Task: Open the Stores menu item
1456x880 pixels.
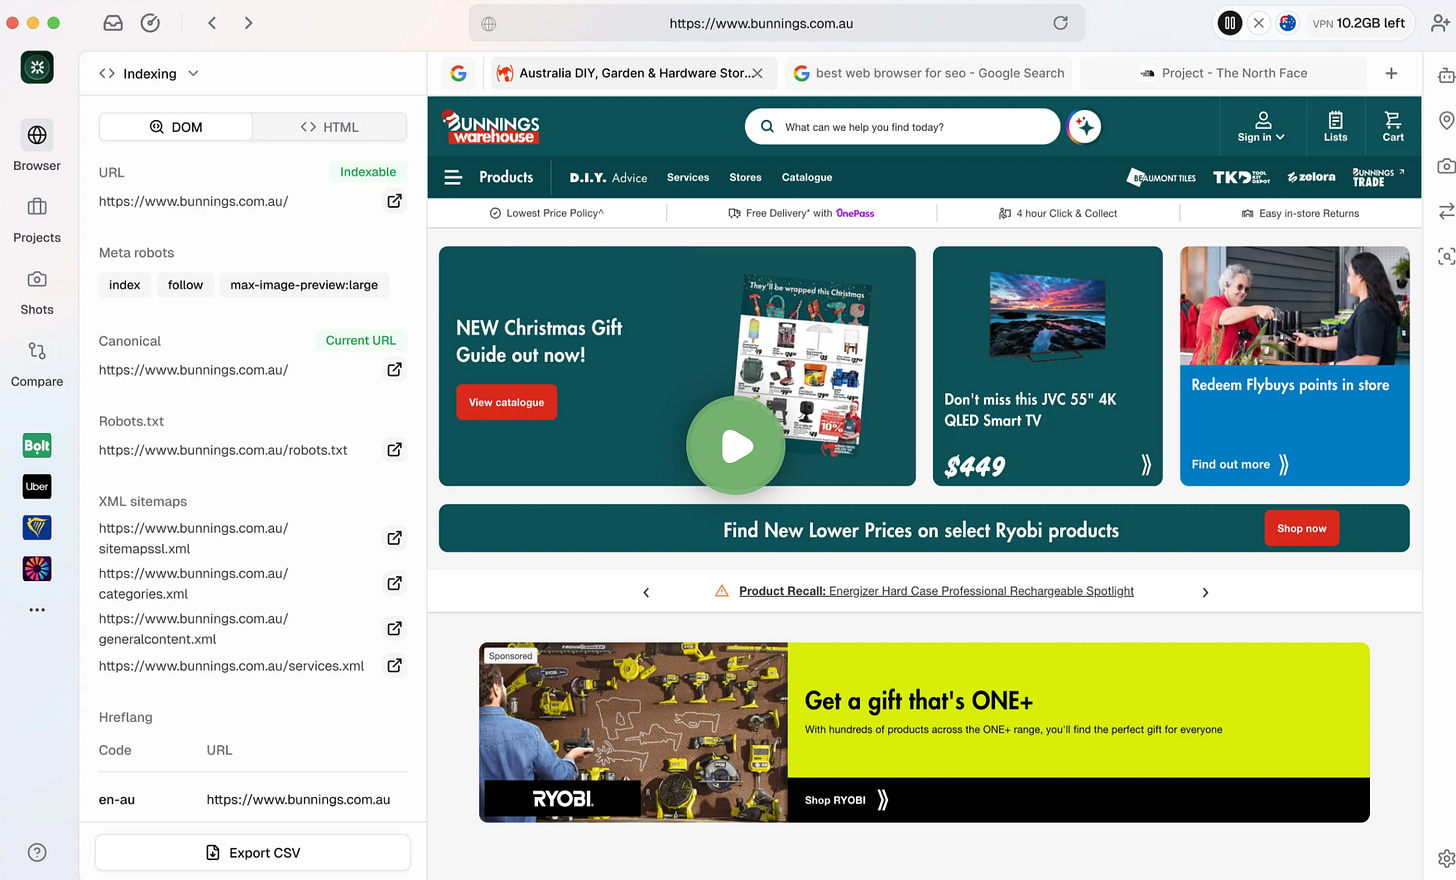Action: 745,178
